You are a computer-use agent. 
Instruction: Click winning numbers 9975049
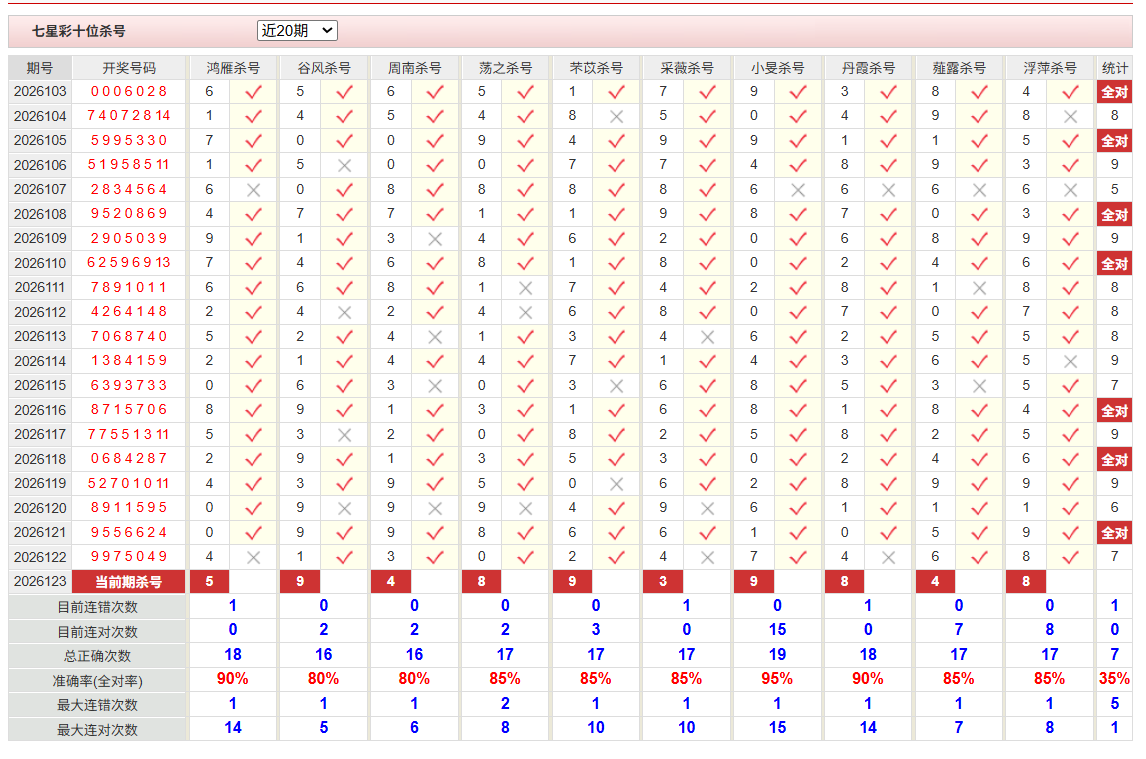pyautogui.click(x=129, y=556)
